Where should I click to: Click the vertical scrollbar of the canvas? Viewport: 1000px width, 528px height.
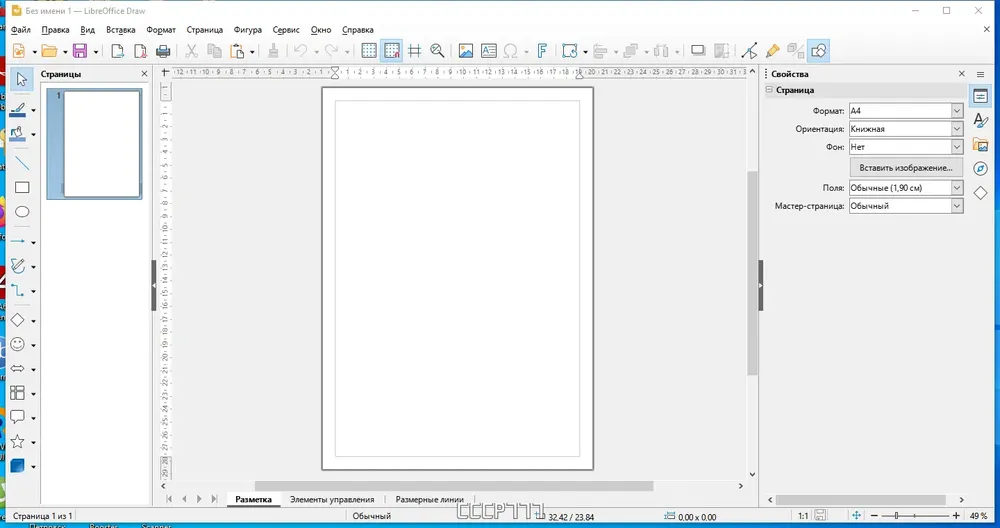pos(753,273)
